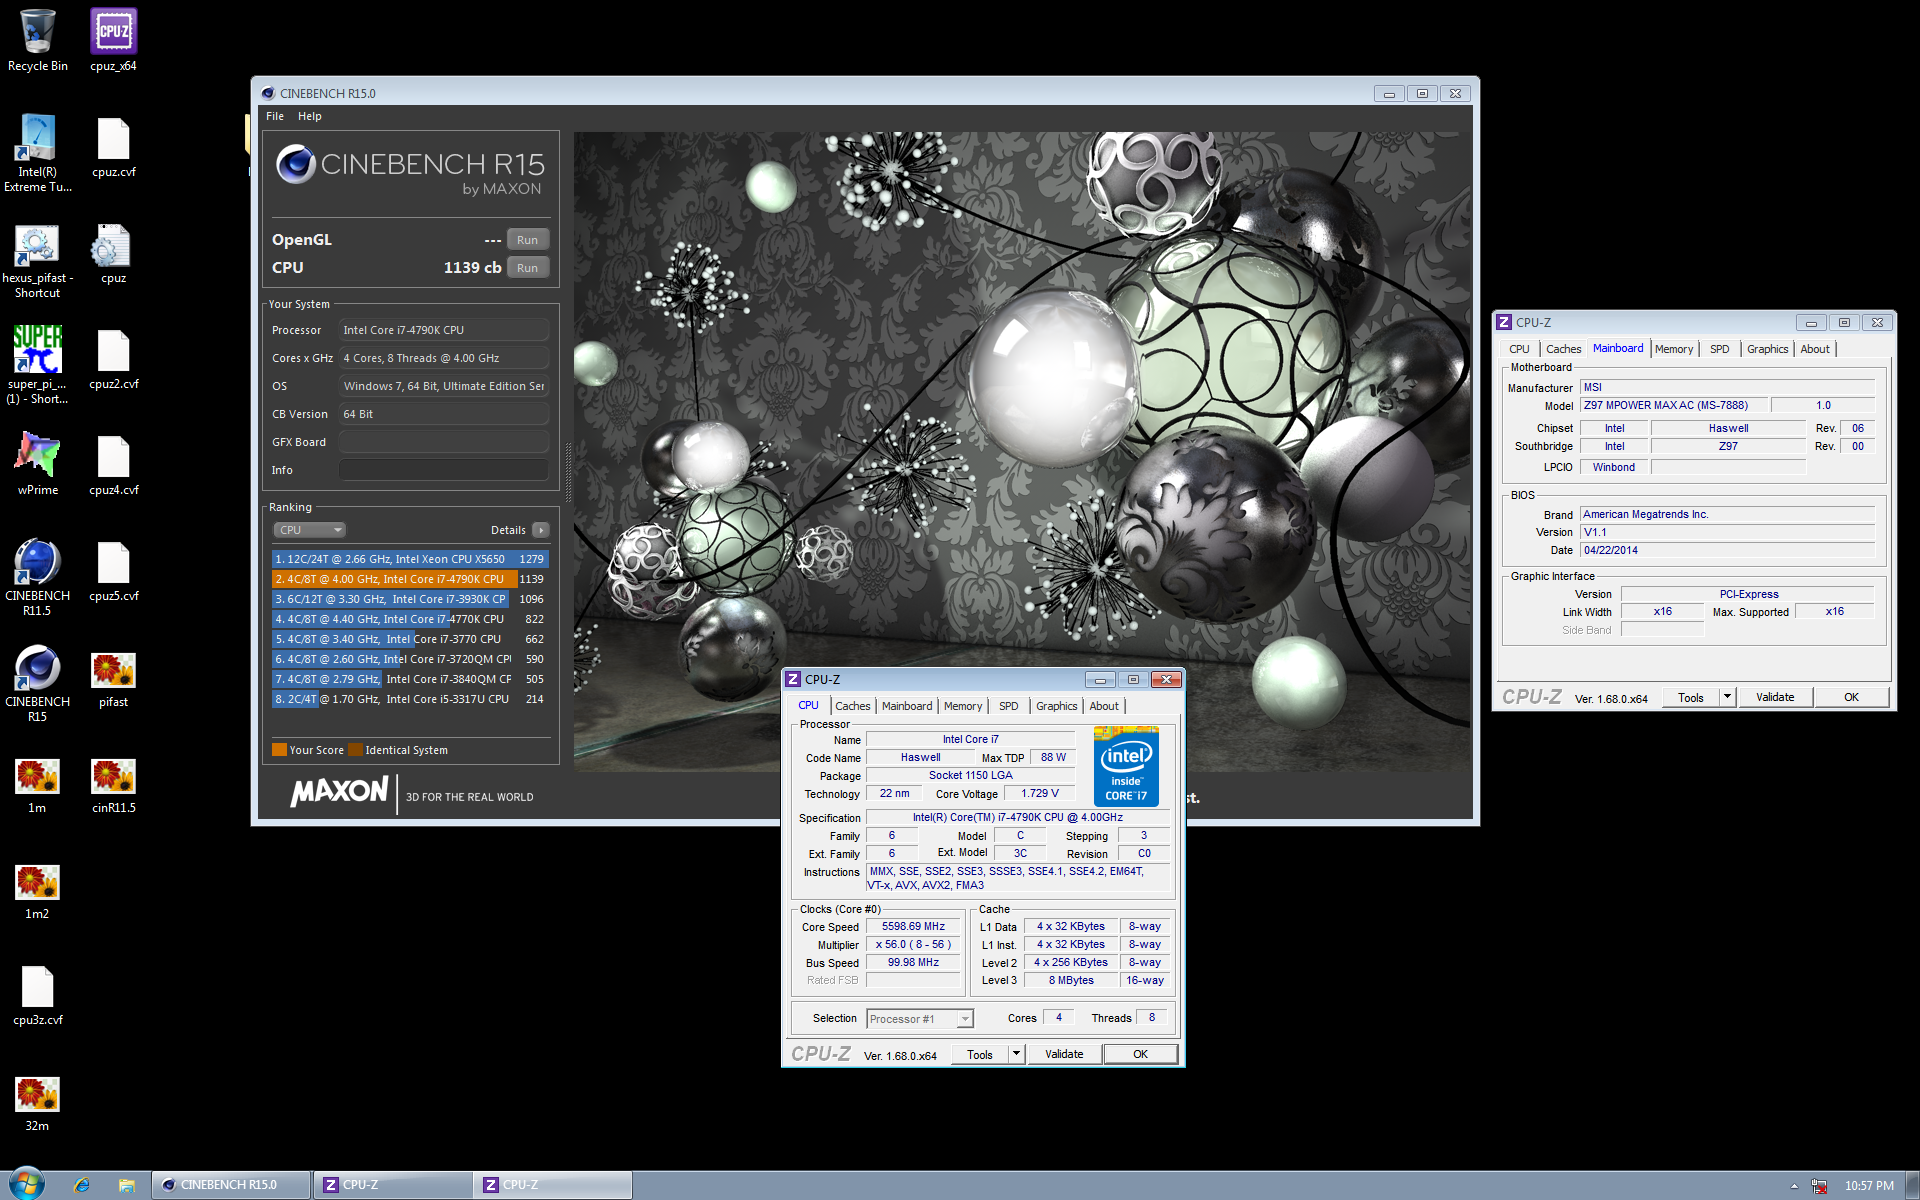Select the cpuz4.cvf file icon
The height and width of the screenshot is (1200, 1920).
coord(113,464)
